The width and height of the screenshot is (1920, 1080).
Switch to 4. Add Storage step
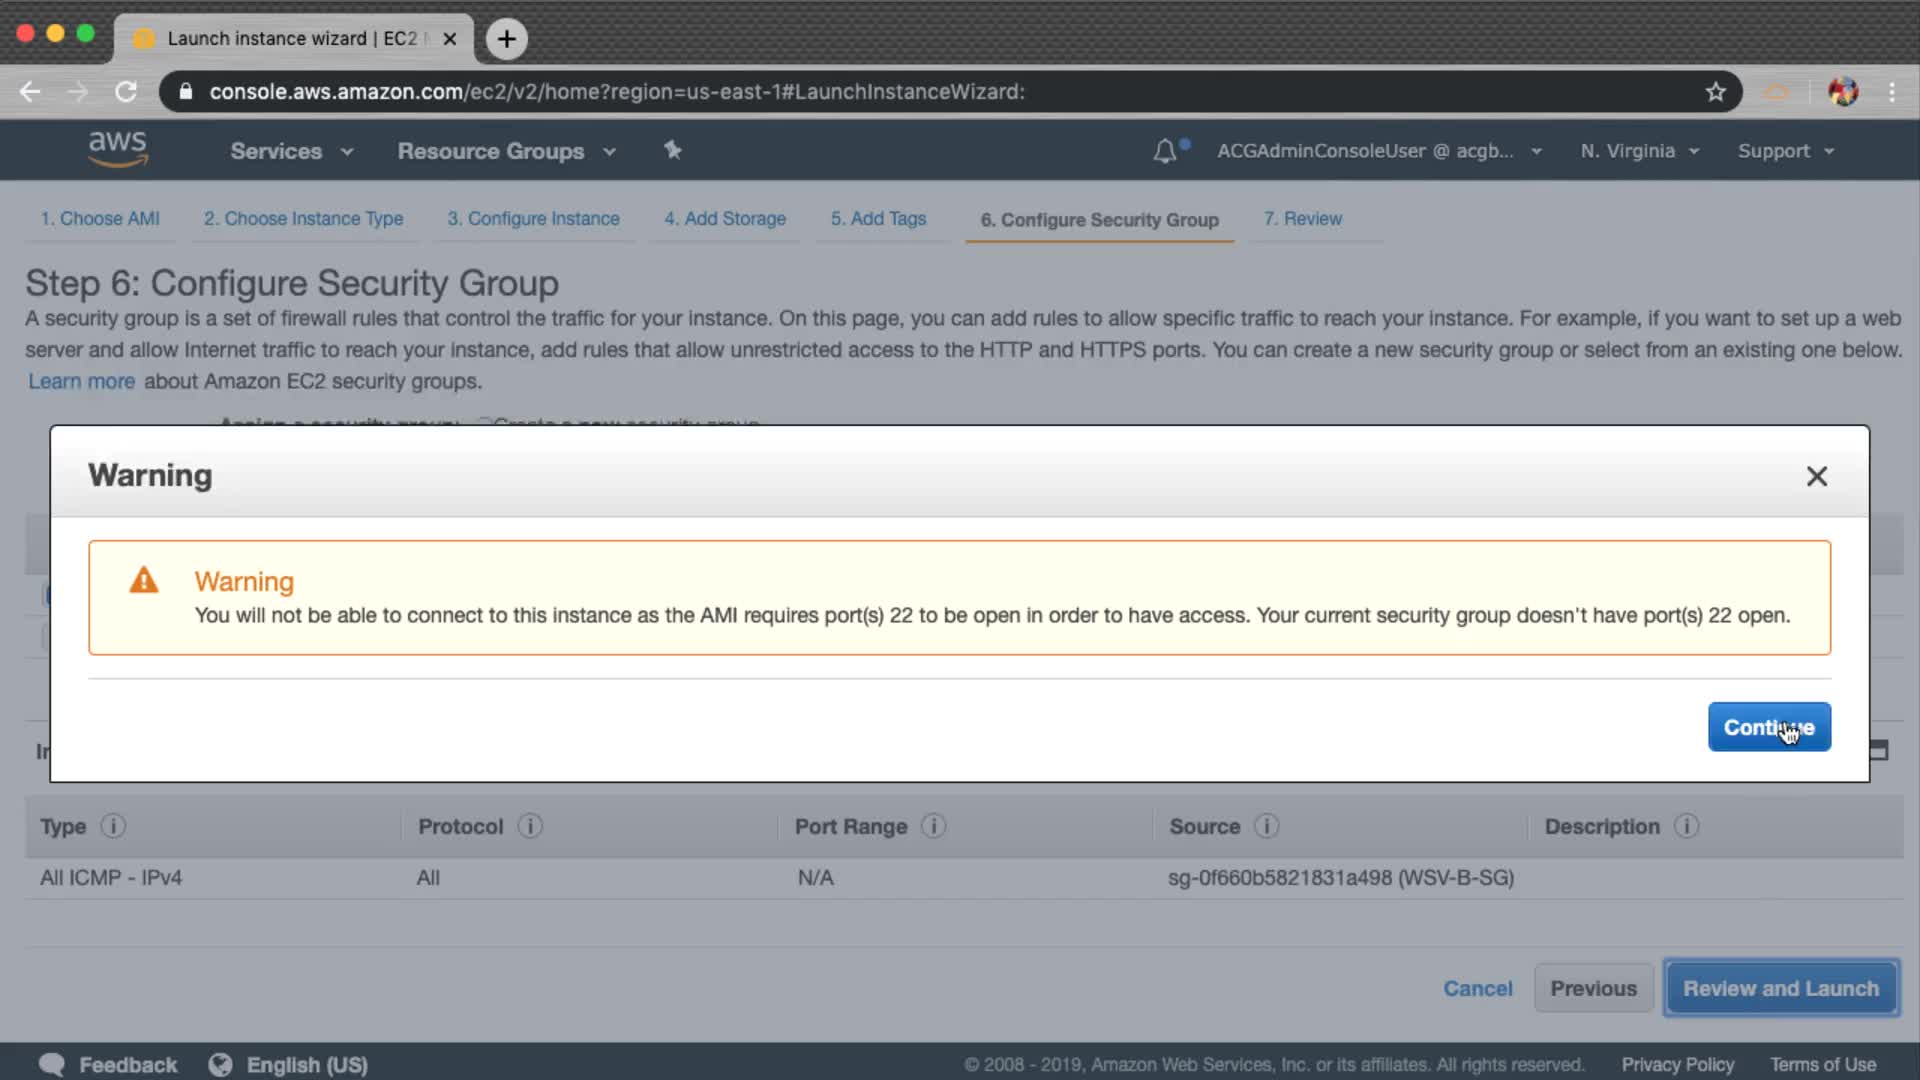pyautogui.click(x=725, y=218)
